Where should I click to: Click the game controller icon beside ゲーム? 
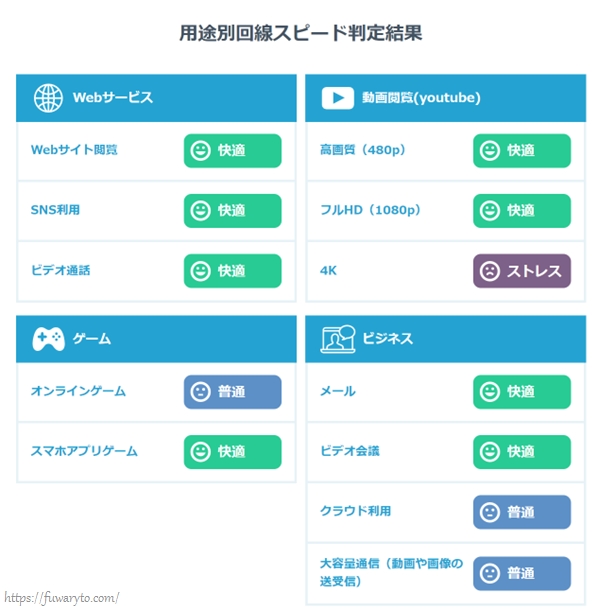coord(48,339)
